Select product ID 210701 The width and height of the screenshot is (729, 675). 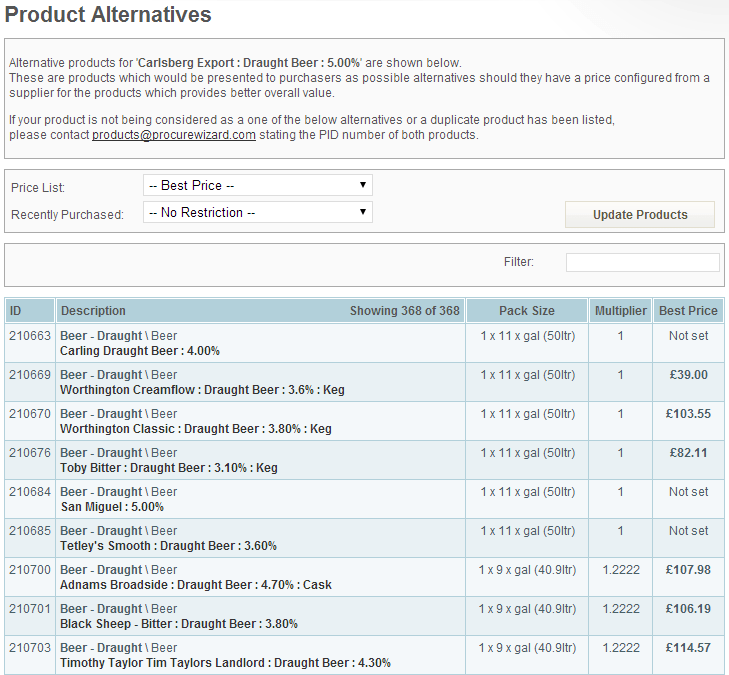coord(30,609)
